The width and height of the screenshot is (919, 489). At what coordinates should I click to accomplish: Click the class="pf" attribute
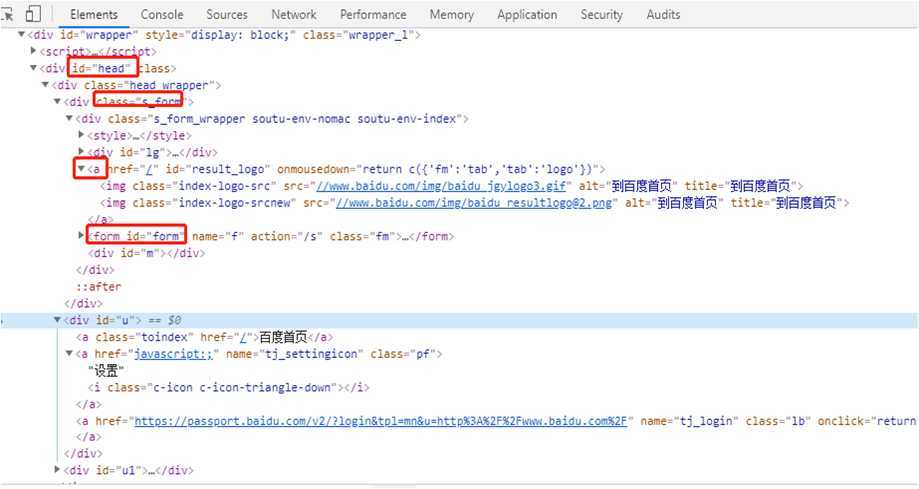coord(403,354)
